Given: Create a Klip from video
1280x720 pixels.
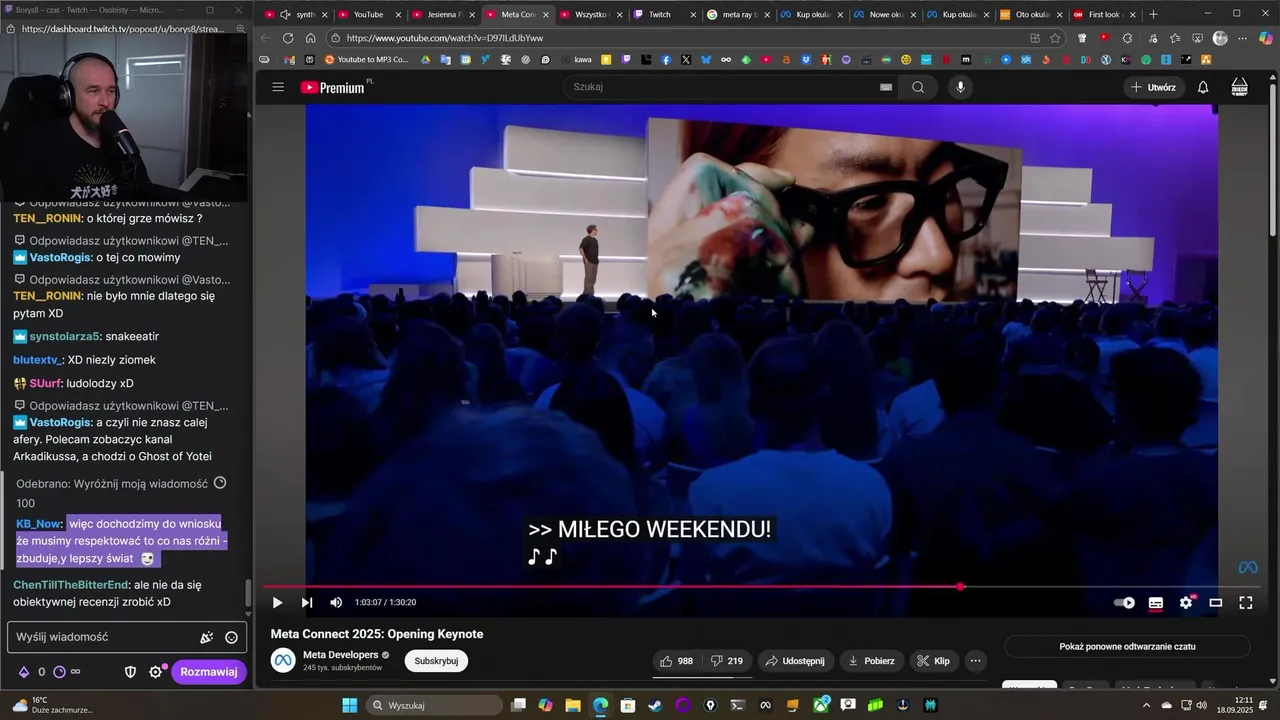Looking at the screenshot, I should [x=934, y=661].
